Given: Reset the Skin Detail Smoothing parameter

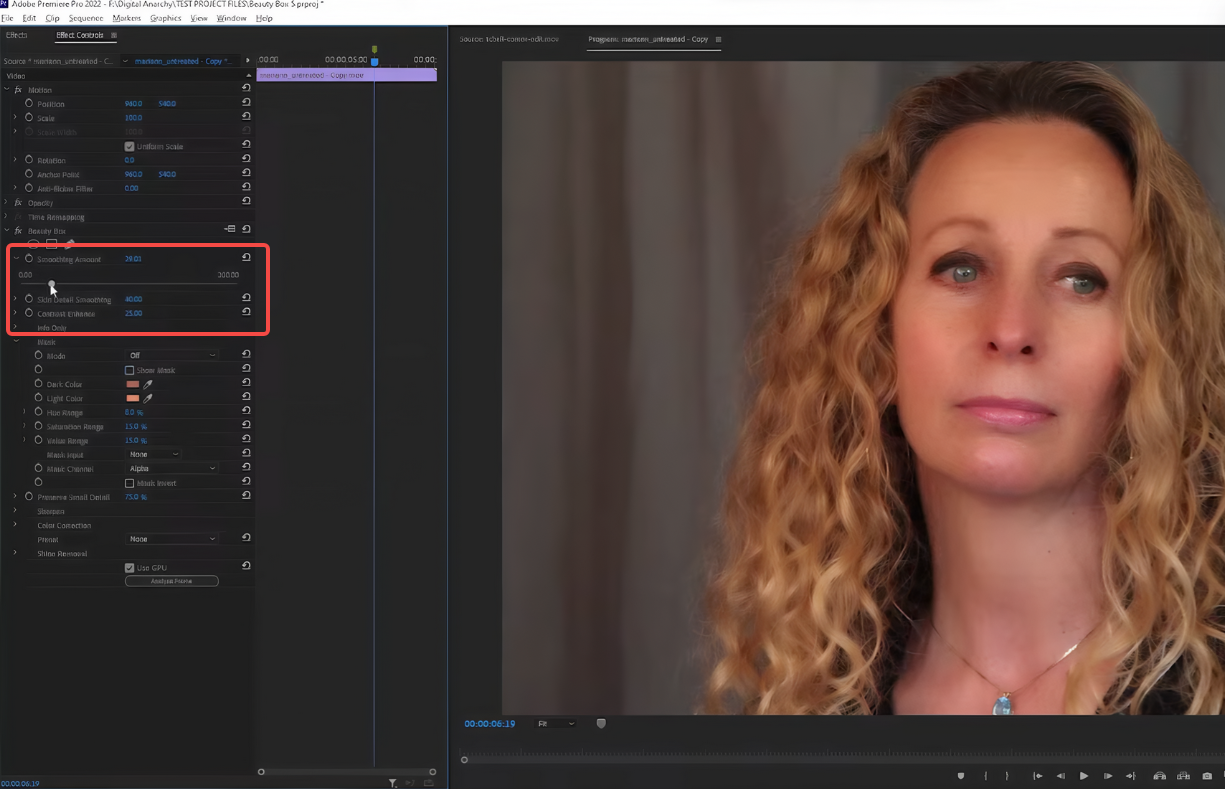Looking at the screenshot, I should (x=246, y=298).
